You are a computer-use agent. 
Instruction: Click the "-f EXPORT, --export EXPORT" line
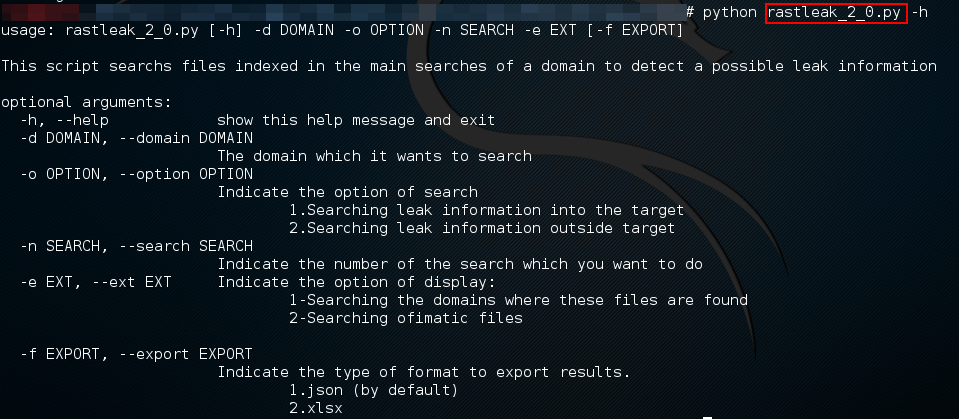point(136,354)
